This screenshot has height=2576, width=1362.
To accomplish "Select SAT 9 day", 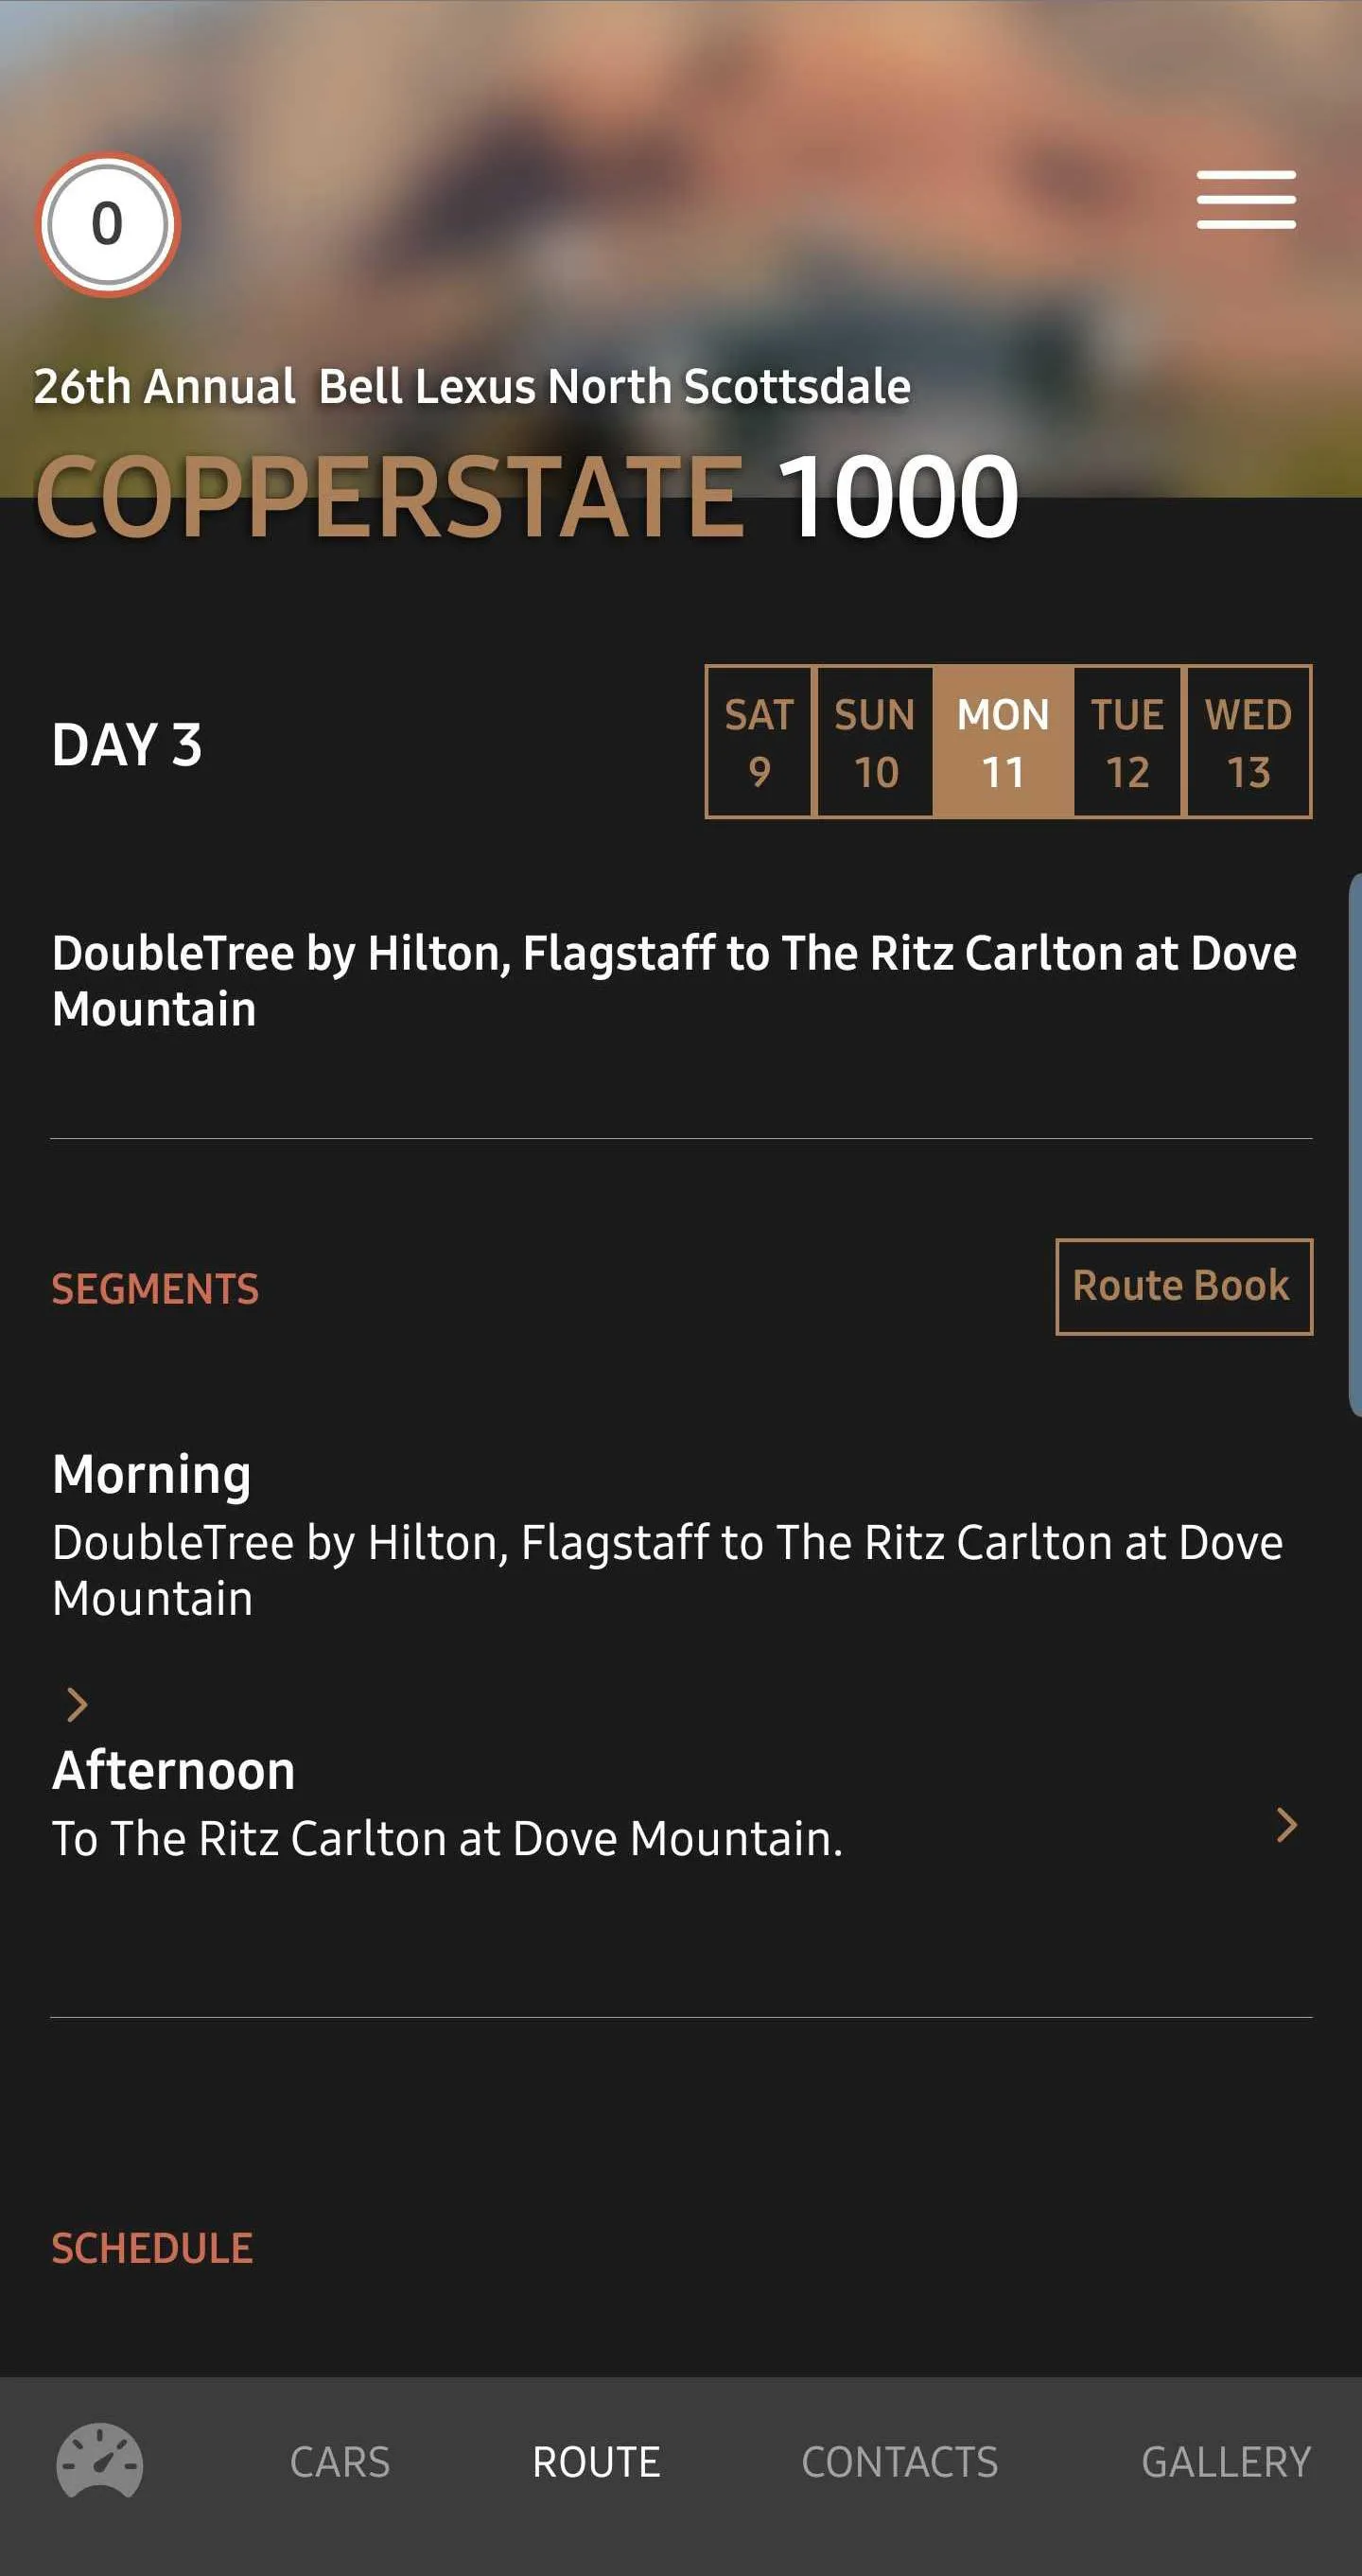I will pyautogui.click(x=759, y=742).
